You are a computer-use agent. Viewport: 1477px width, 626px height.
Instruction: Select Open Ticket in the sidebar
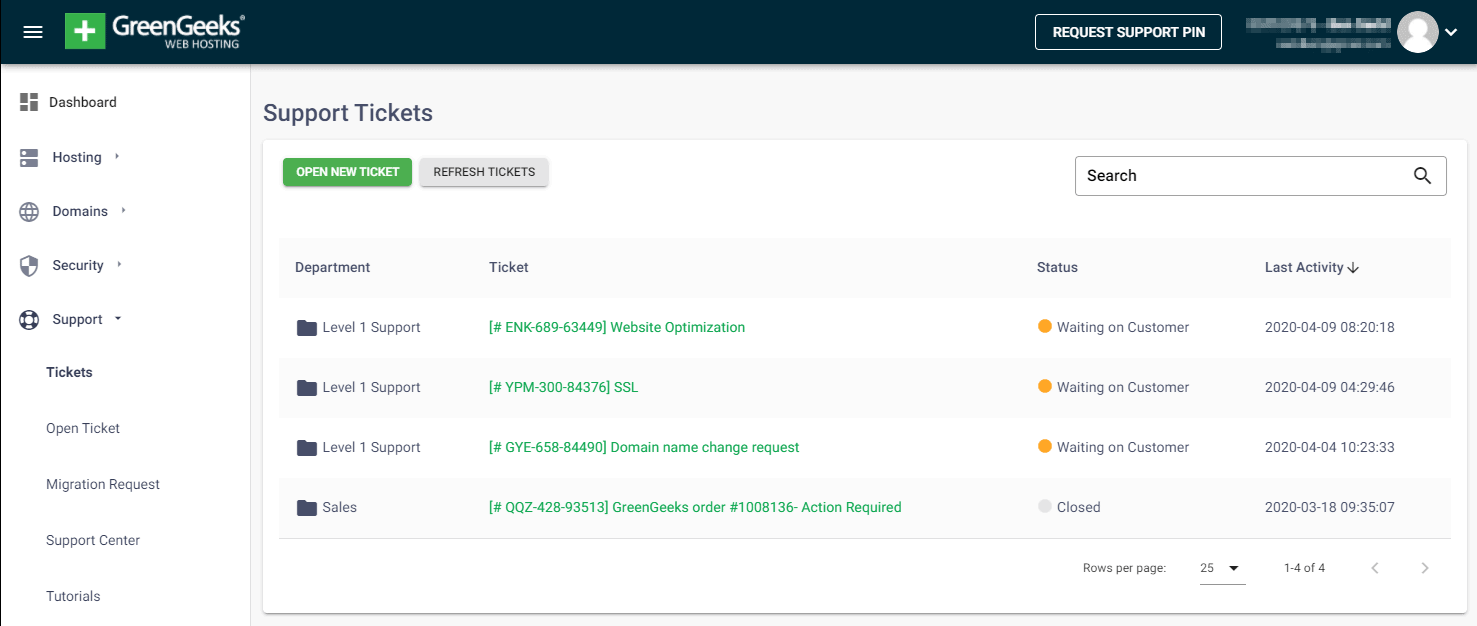point(83,428)
